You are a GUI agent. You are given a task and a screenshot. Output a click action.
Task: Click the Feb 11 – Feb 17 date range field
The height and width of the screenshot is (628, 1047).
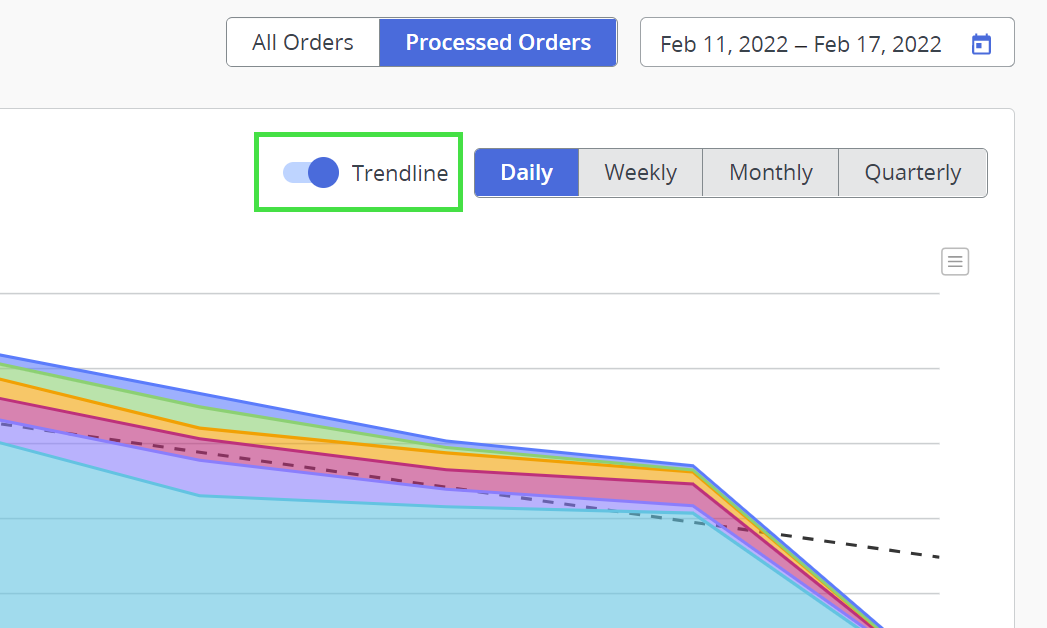(x=800, y=44)
